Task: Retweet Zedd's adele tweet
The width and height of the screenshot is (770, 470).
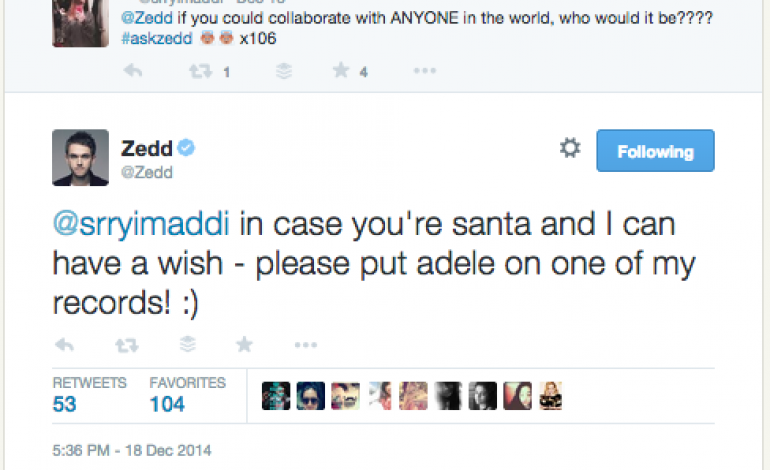Action: [x=126, y=344]
